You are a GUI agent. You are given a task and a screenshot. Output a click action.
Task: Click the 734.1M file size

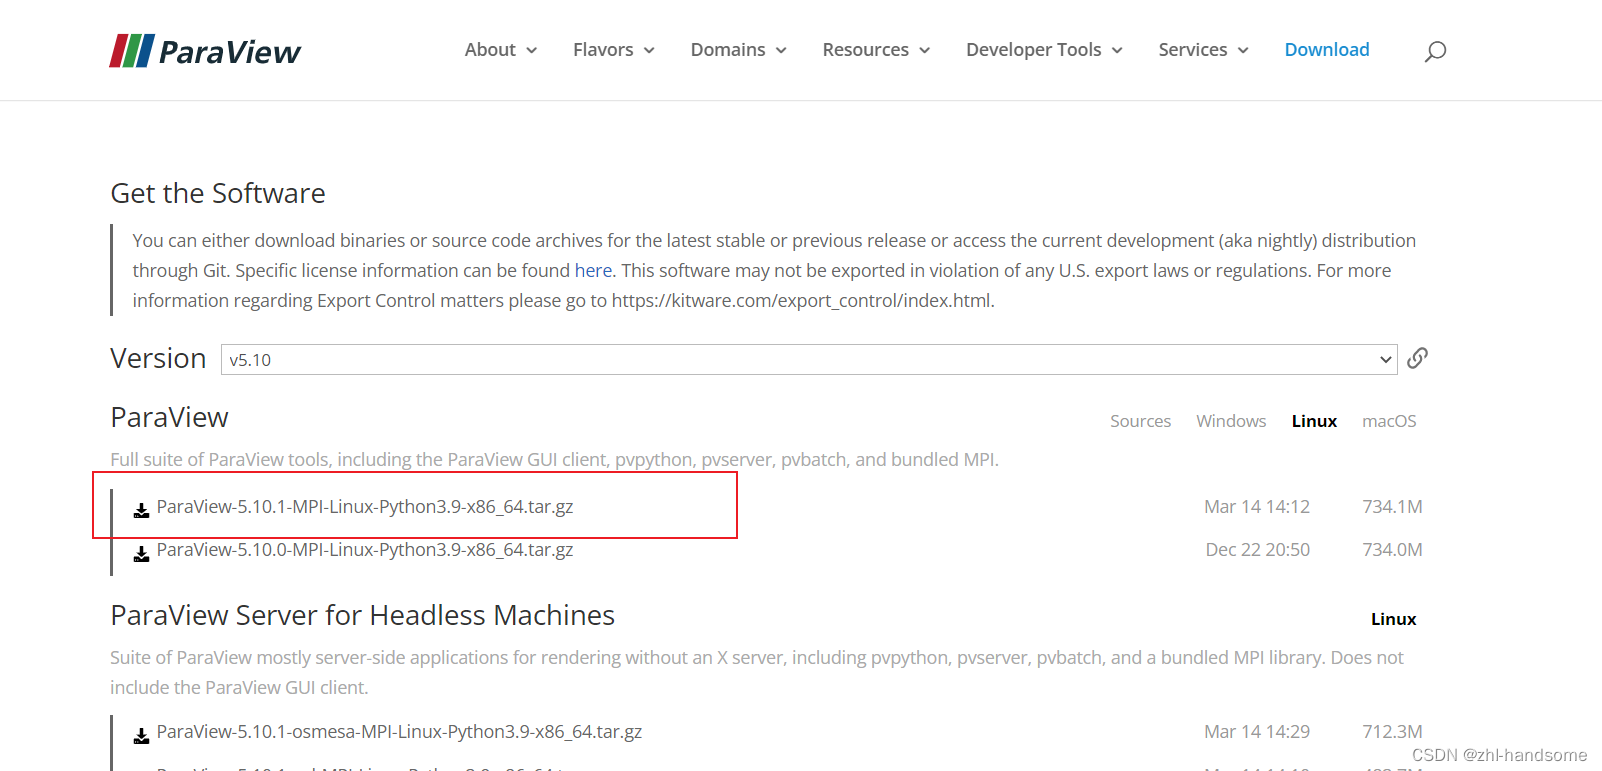pyautogui.click(x=1392, y=507)
